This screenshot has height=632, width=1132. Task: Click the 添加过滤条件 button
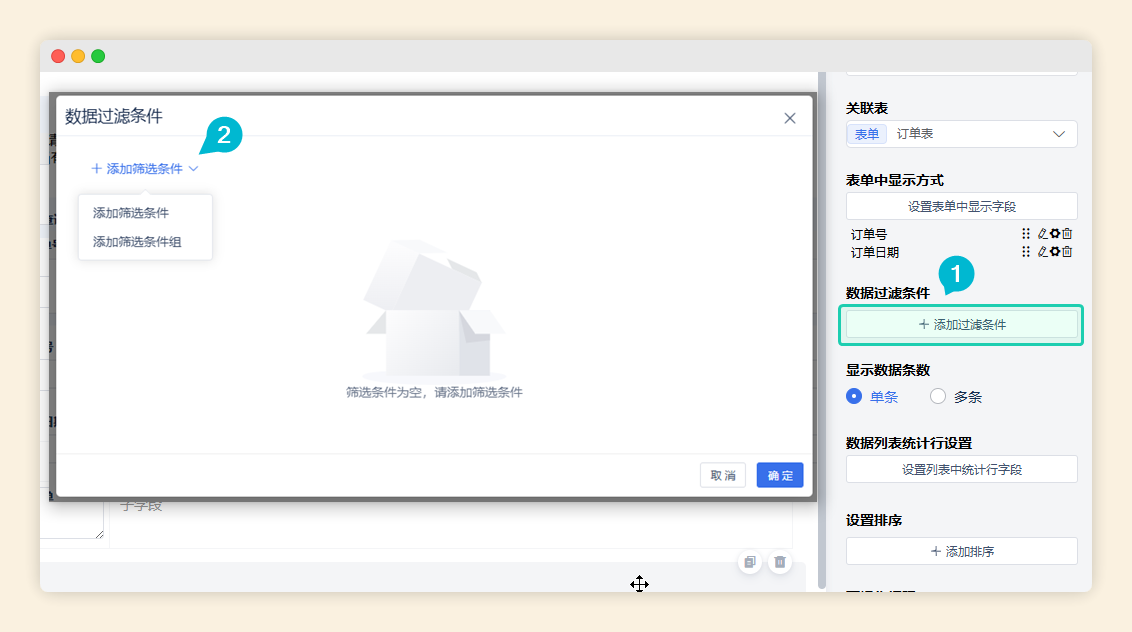click(961, 325)
